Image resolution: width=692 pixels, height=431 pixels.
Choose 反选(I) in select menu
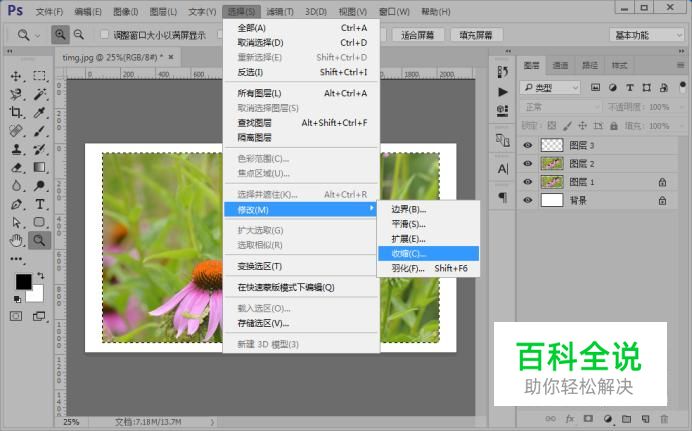(x=301, y=72)
